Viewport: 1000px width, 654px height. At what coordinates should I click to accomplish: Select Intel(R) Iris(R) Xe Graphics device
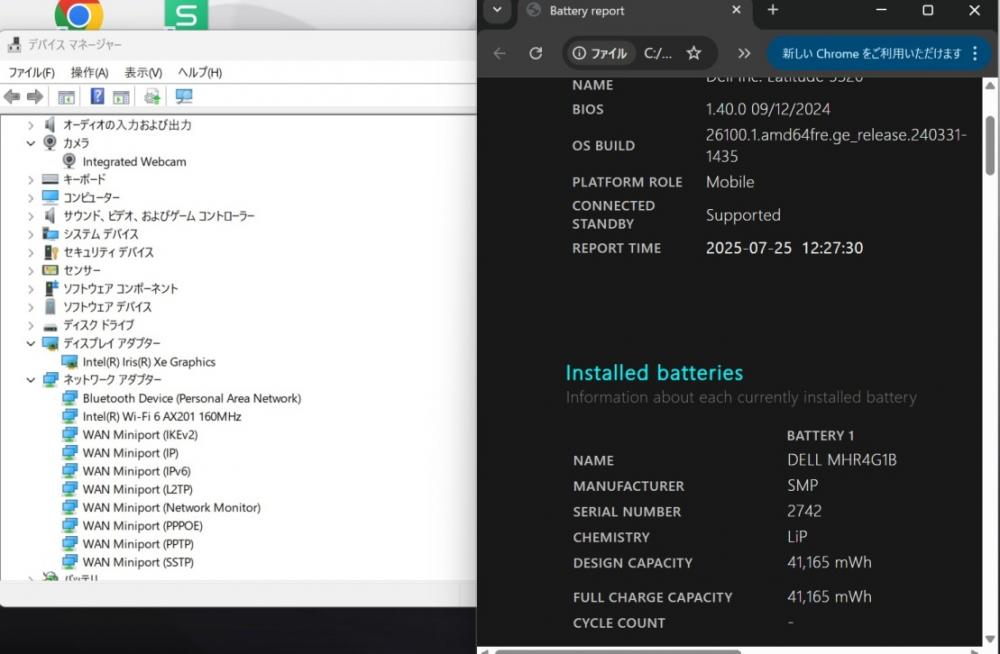tap(149, 362)
